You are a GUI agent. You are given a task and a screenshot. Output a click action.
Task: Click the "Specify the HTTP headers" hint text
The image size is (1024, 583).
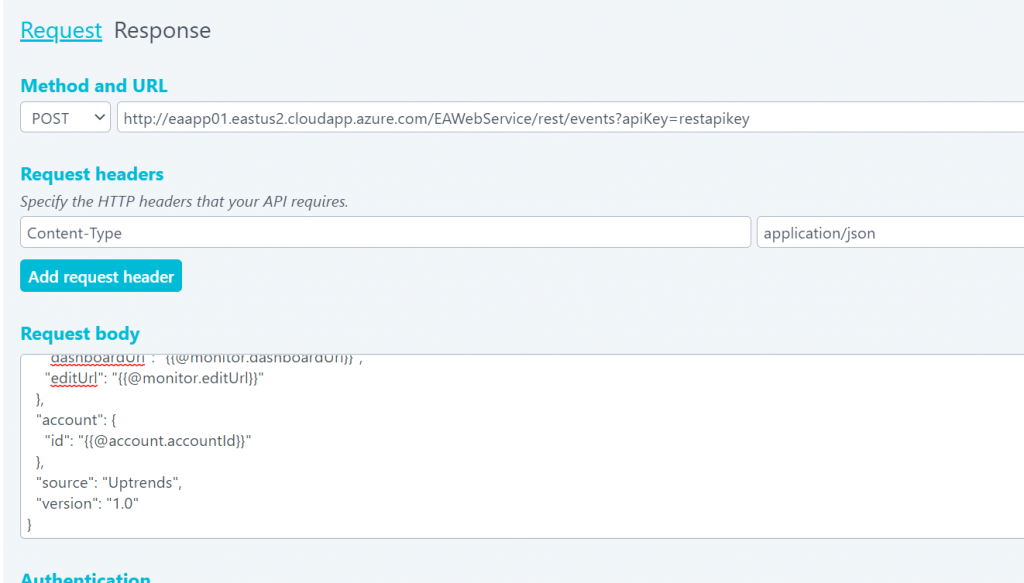(184, 202)
